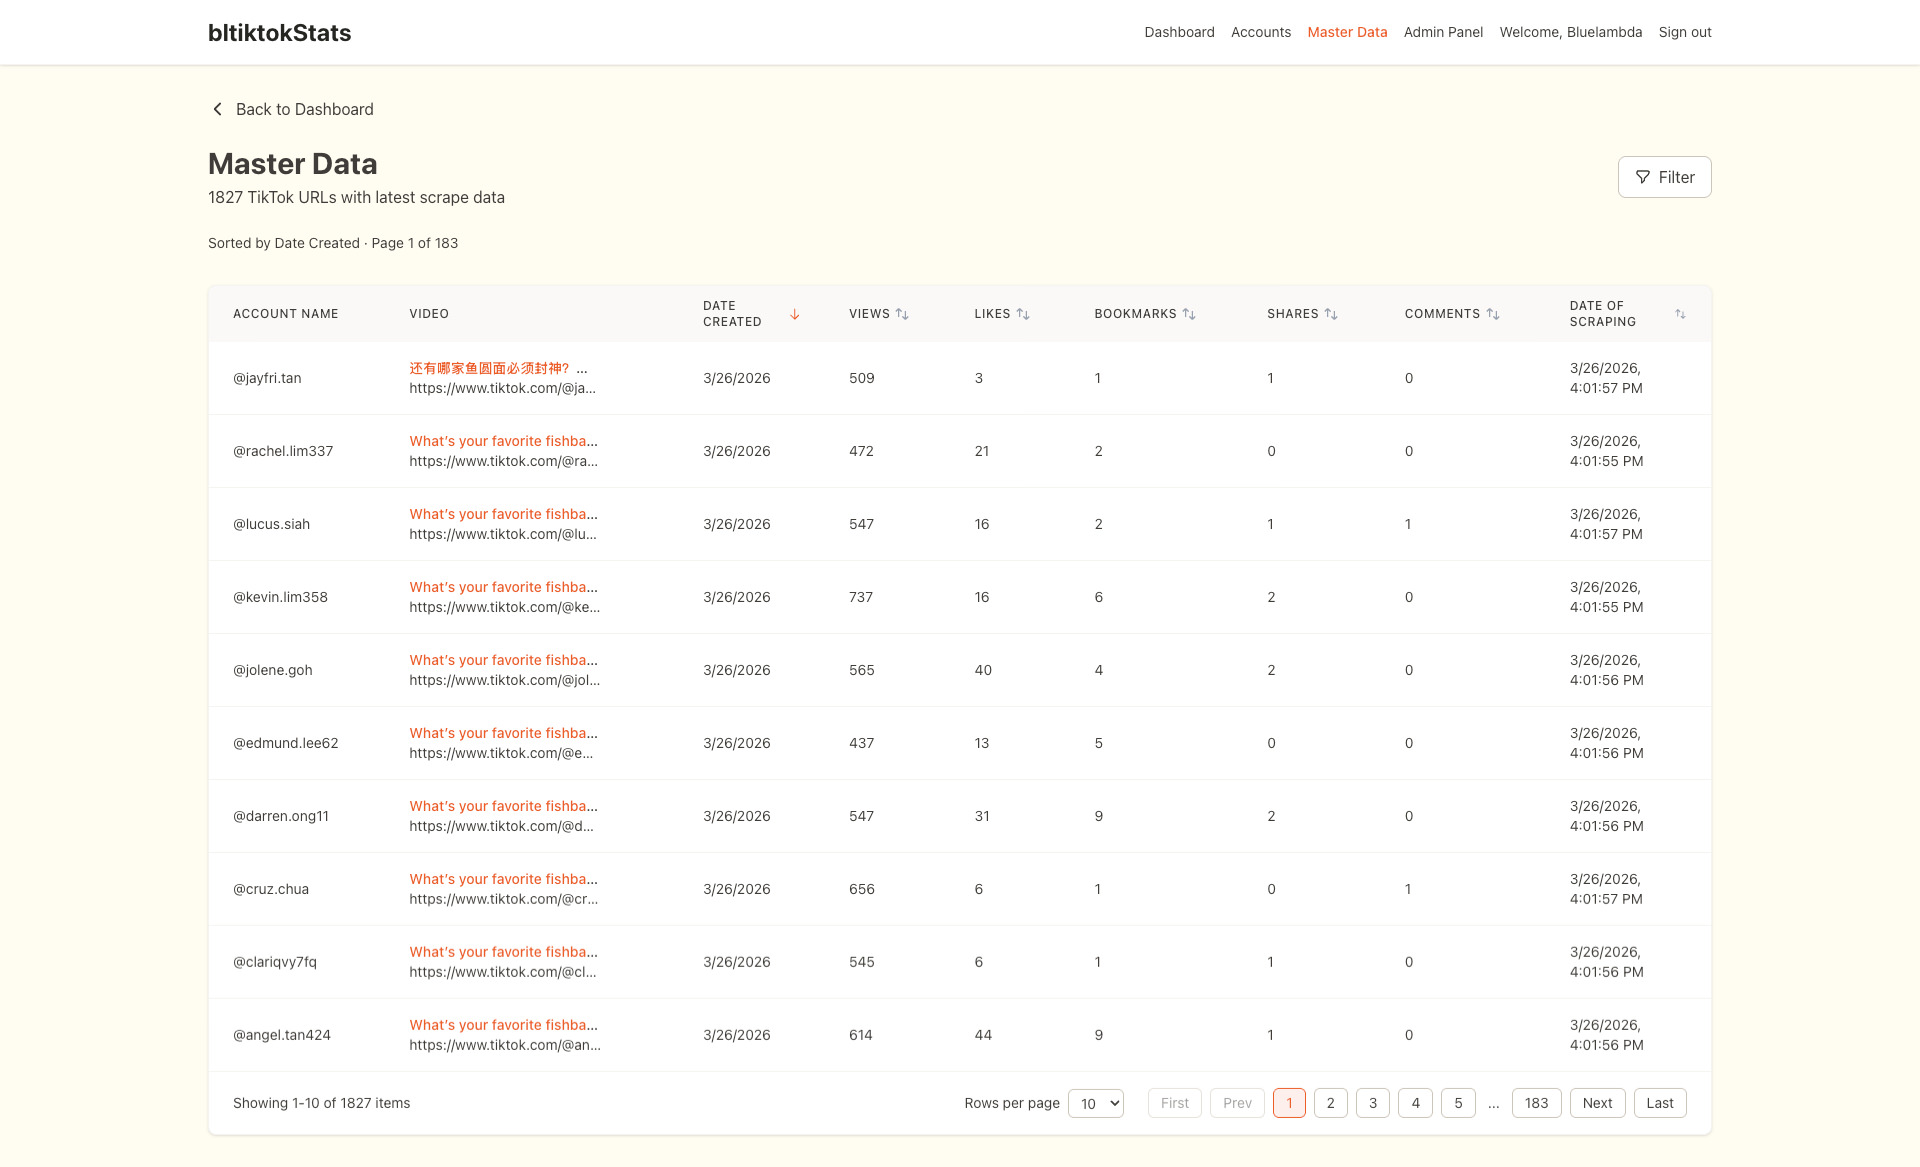Click Sign out link
The width and height of the screenshot is (1920, 1167).
click(x=1685, y=32)
